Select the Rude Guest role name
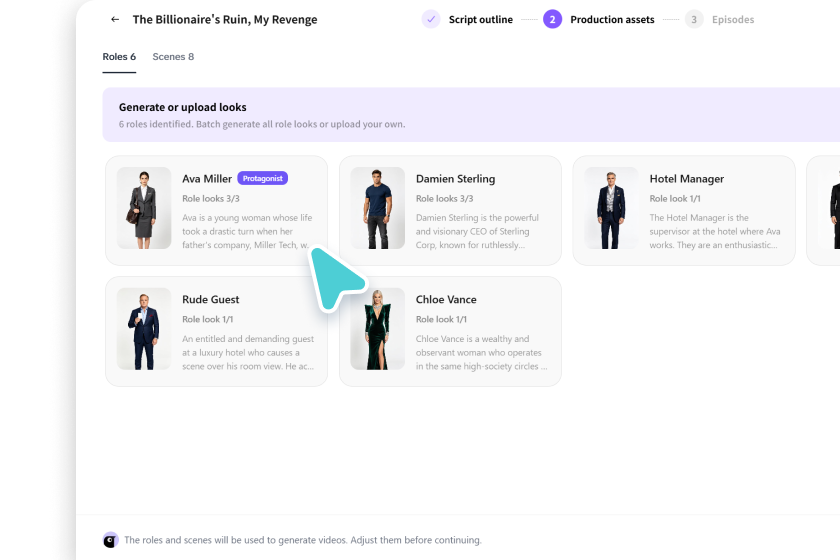Screen dimensions: 840x560 [211, 300]
